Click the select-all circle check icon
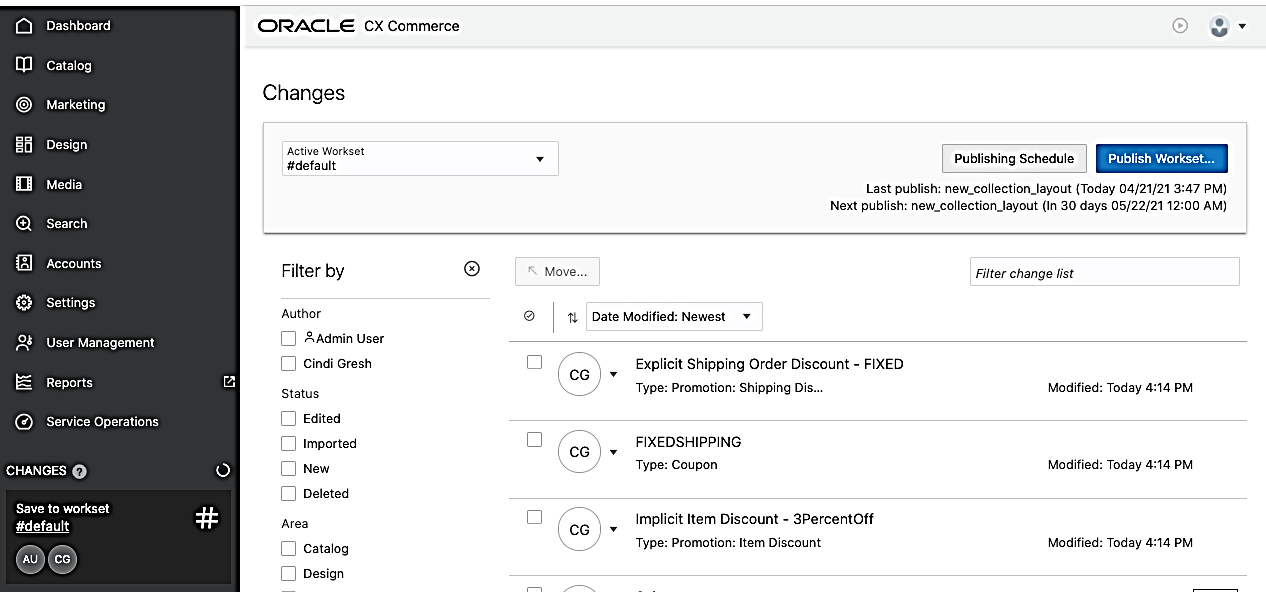 [x=529, y=316]
